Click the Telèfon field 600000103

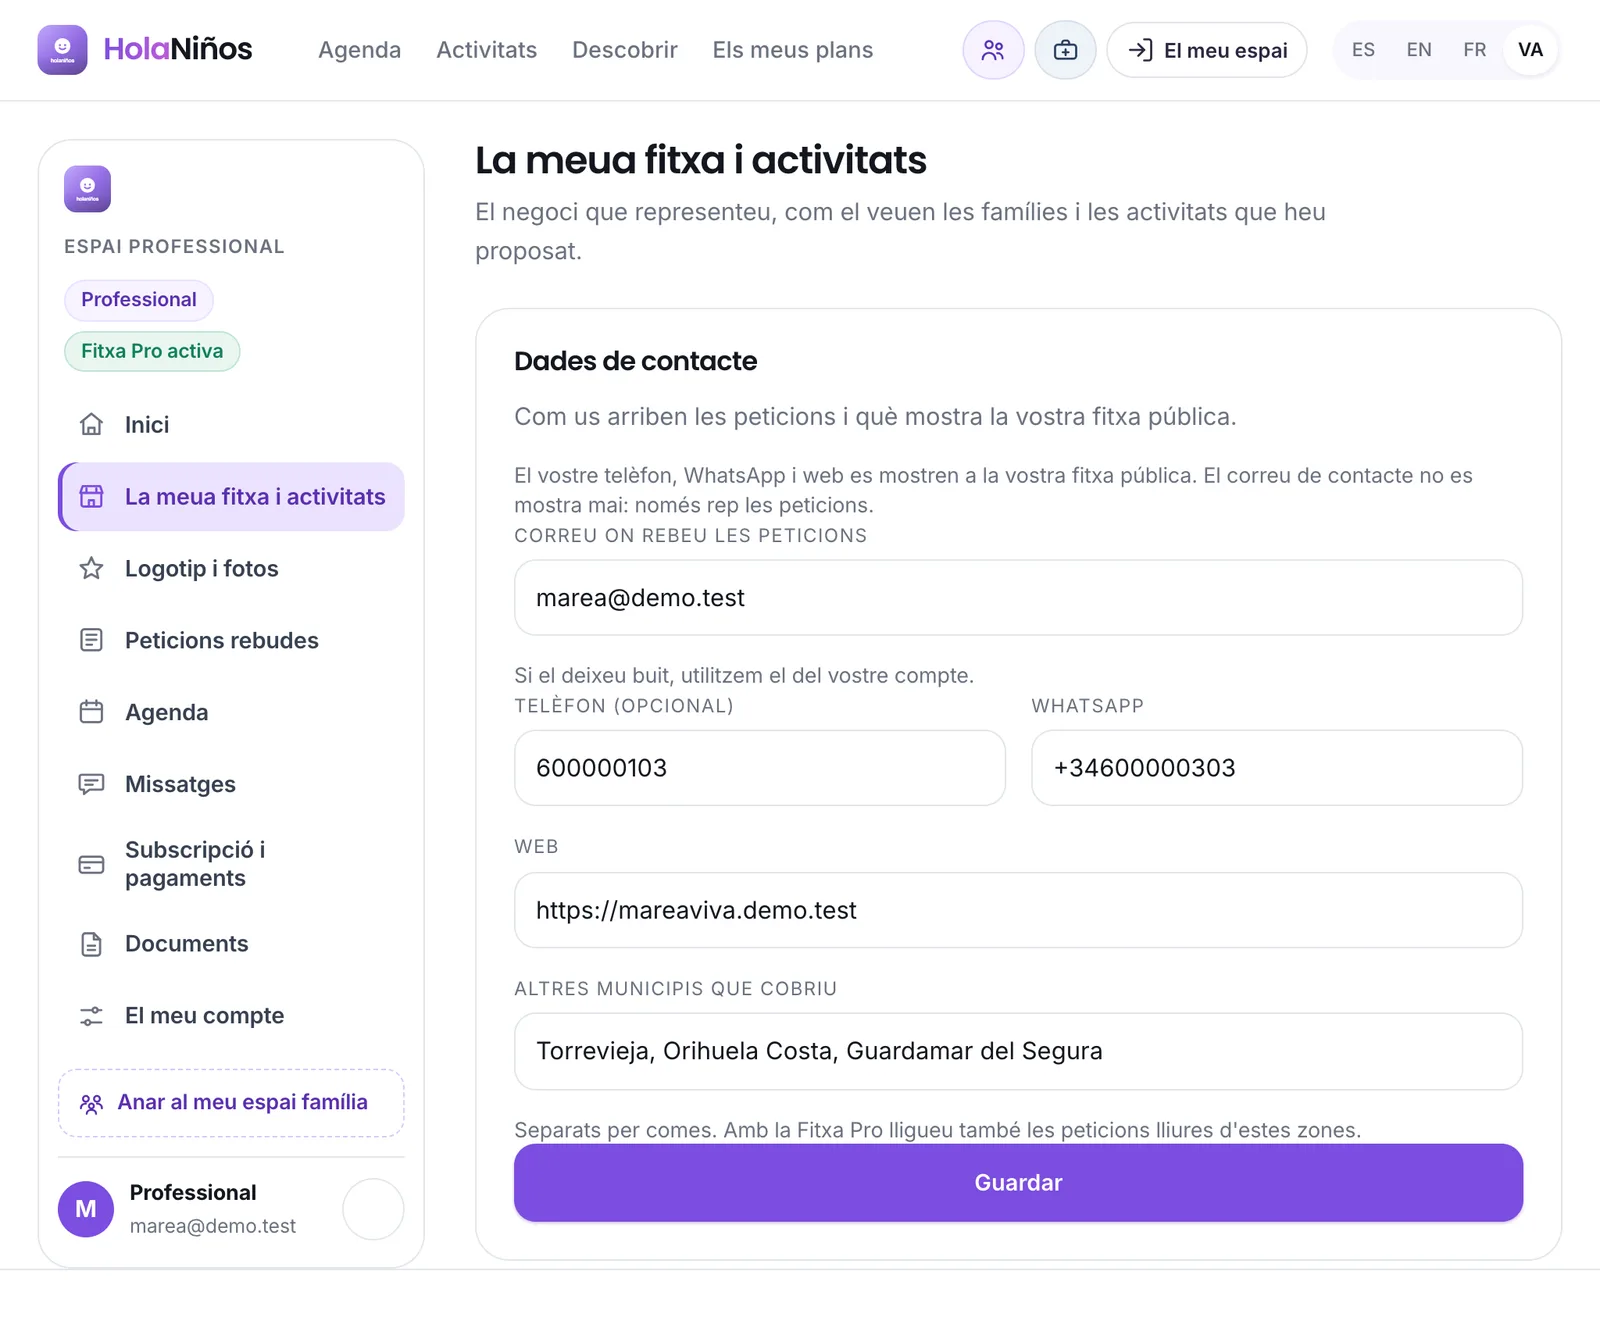tap(759, 767)
